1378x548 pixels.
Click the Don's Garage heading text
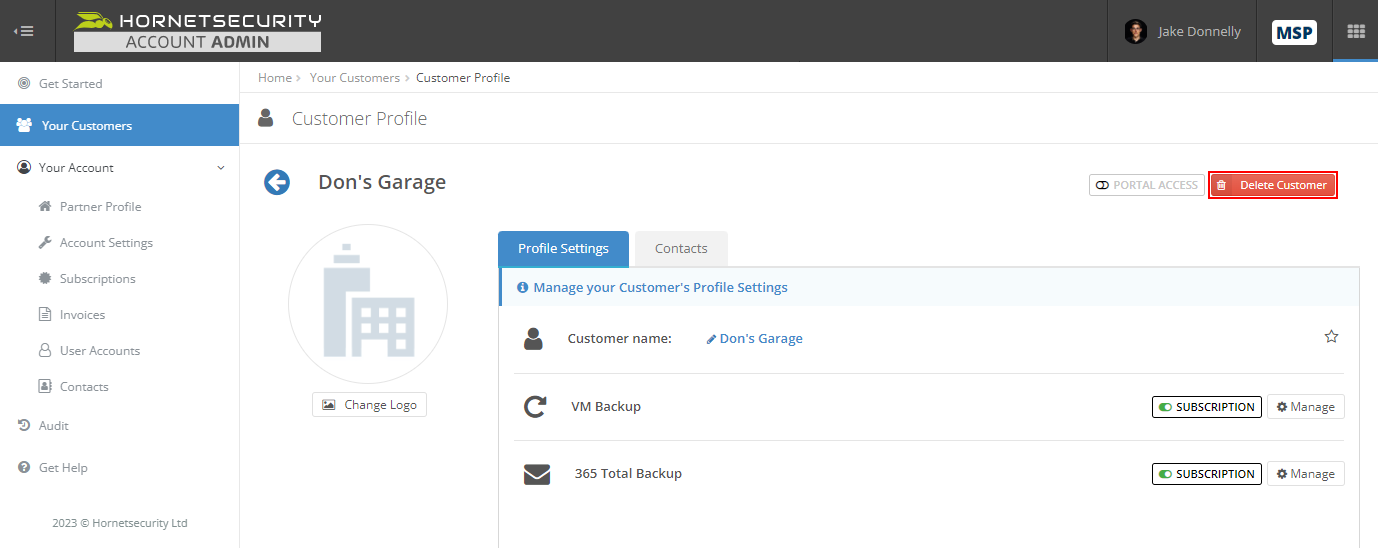[x=382, y=182]
